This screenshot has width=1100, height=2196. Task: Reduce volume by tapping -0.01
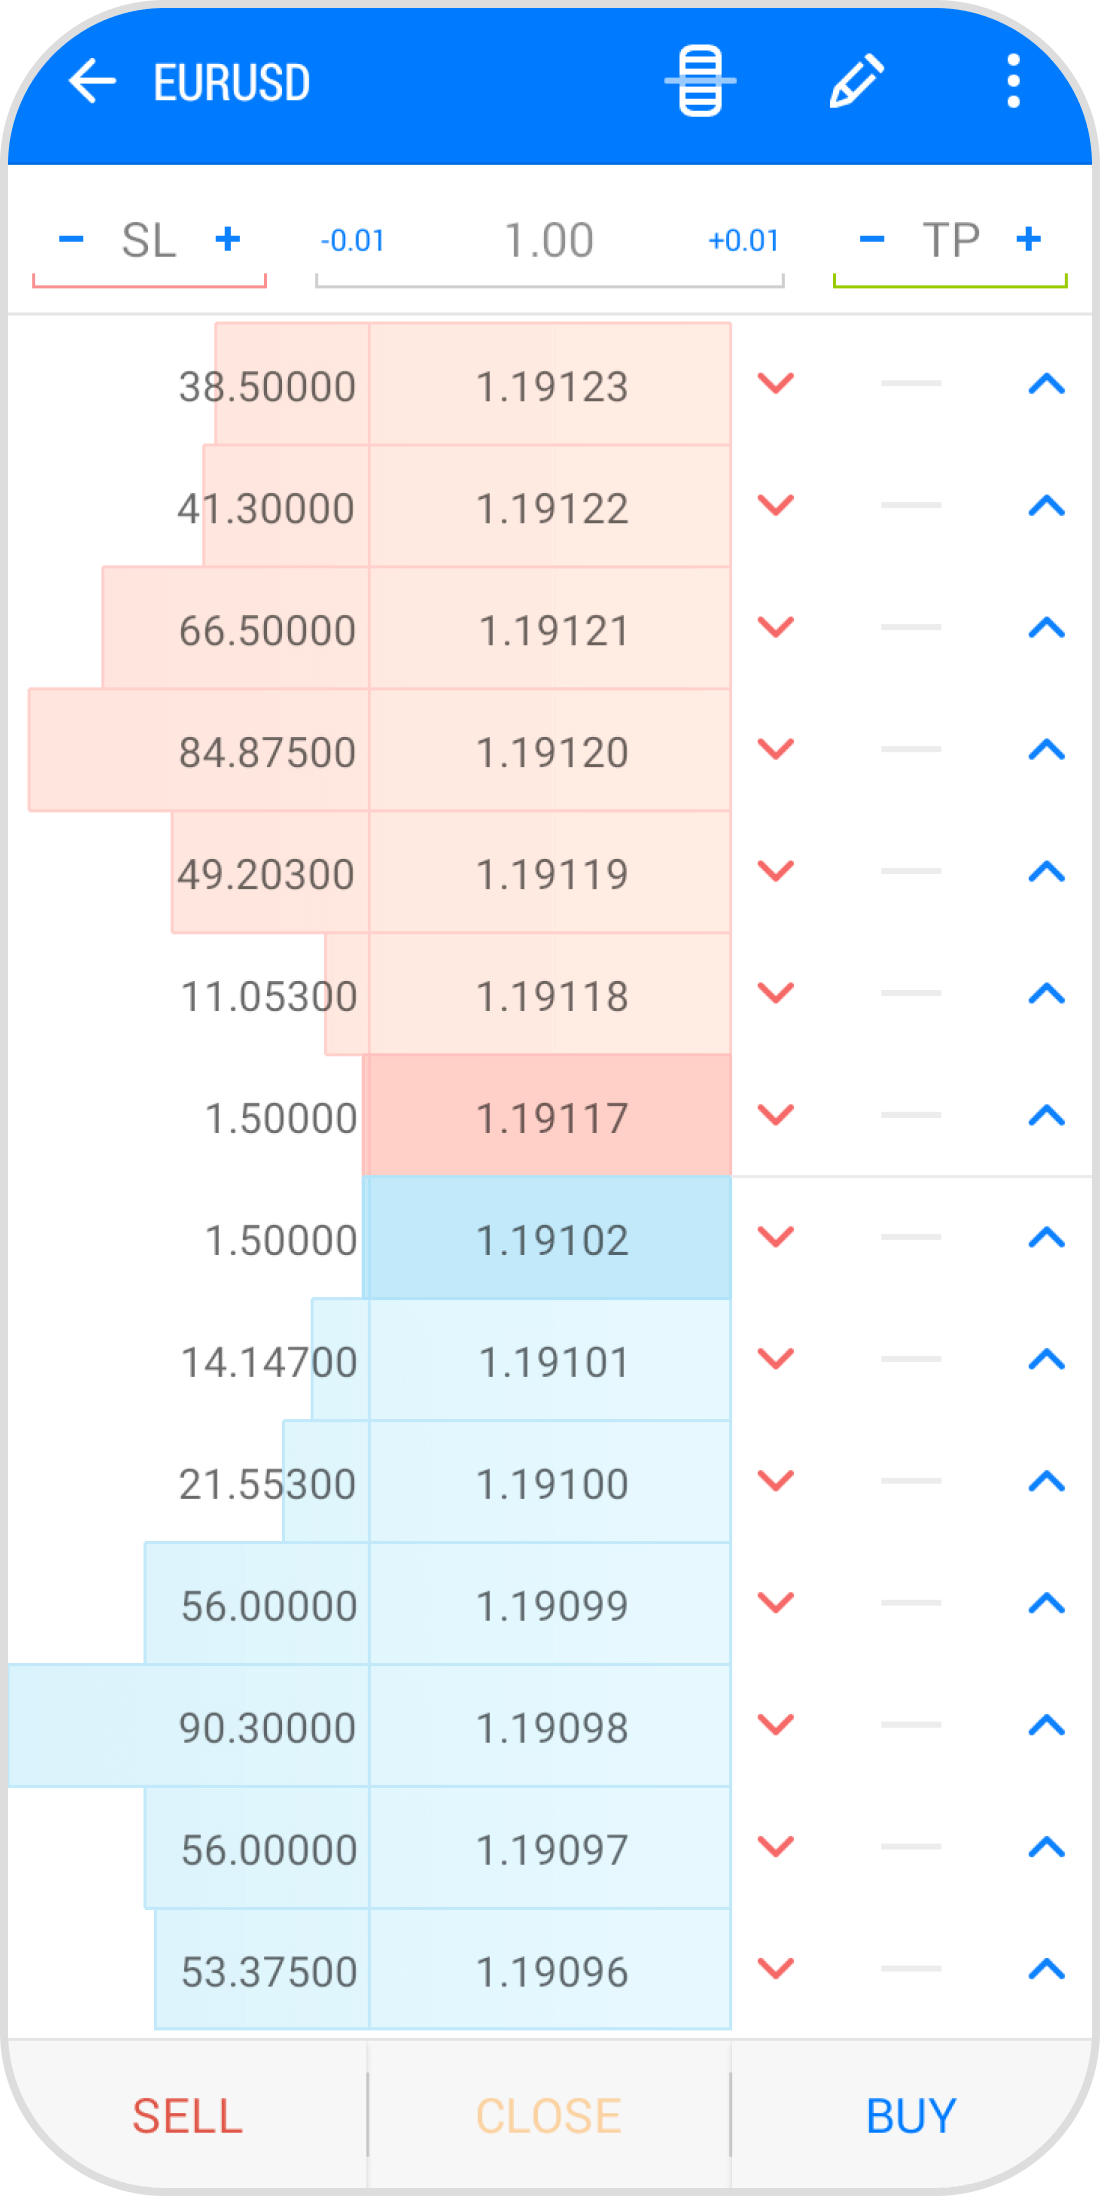click(x=352, y=241)
